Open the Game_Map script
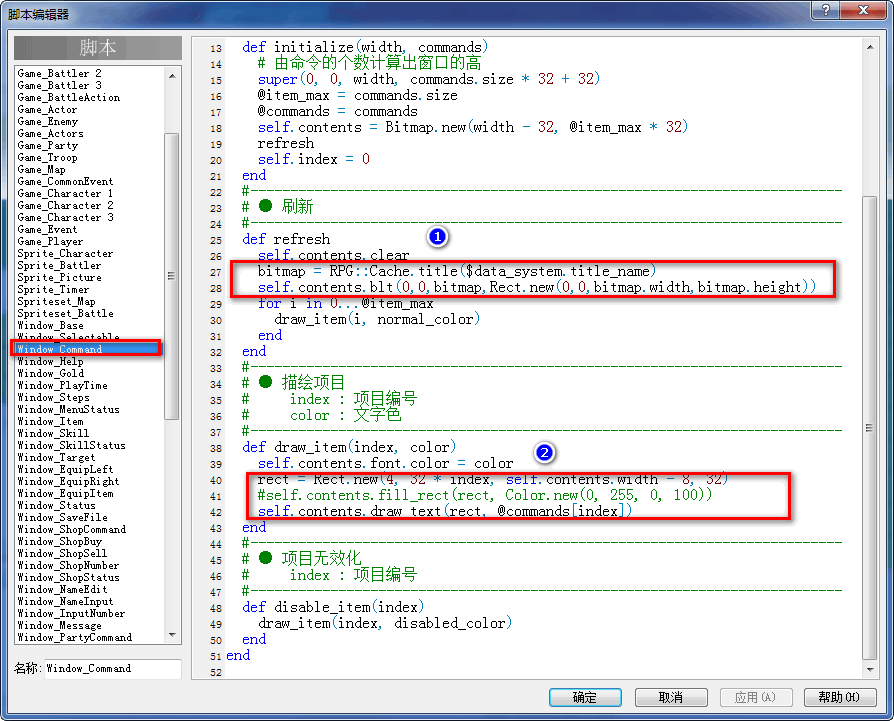The width and height of the screenshot is (894, 721). [x=41, y=169]
